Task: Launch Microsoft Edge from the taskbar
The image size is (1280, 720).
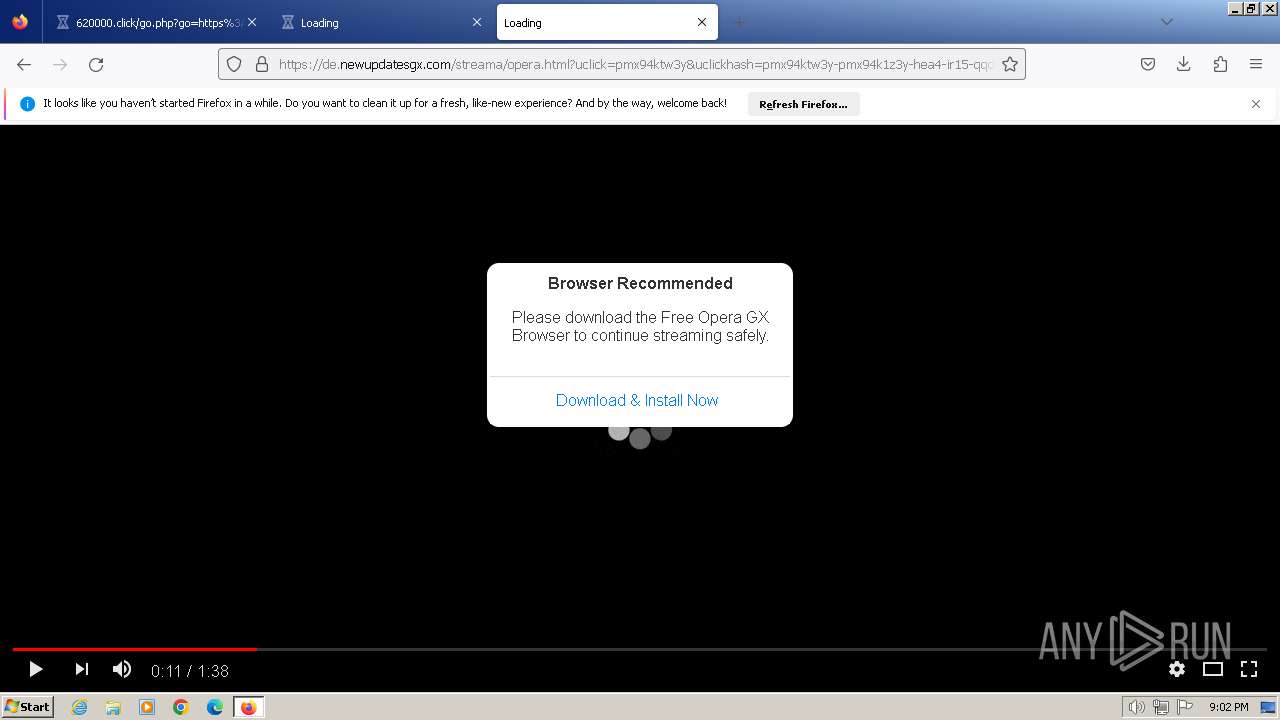Action: point(215,707)
